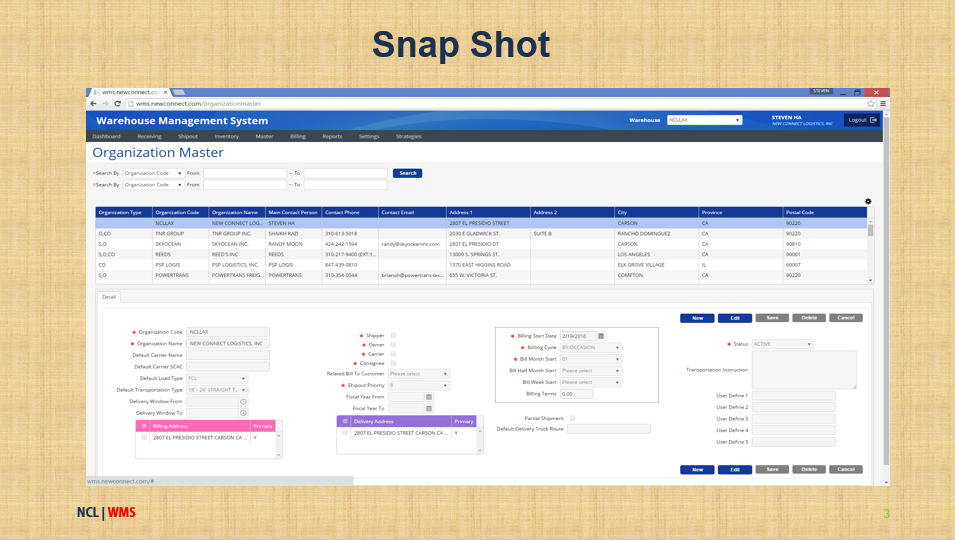Open the Status ACTIVE dropdown
The image size is (955, 540).
pyautogui.click(x=783, y=344)
